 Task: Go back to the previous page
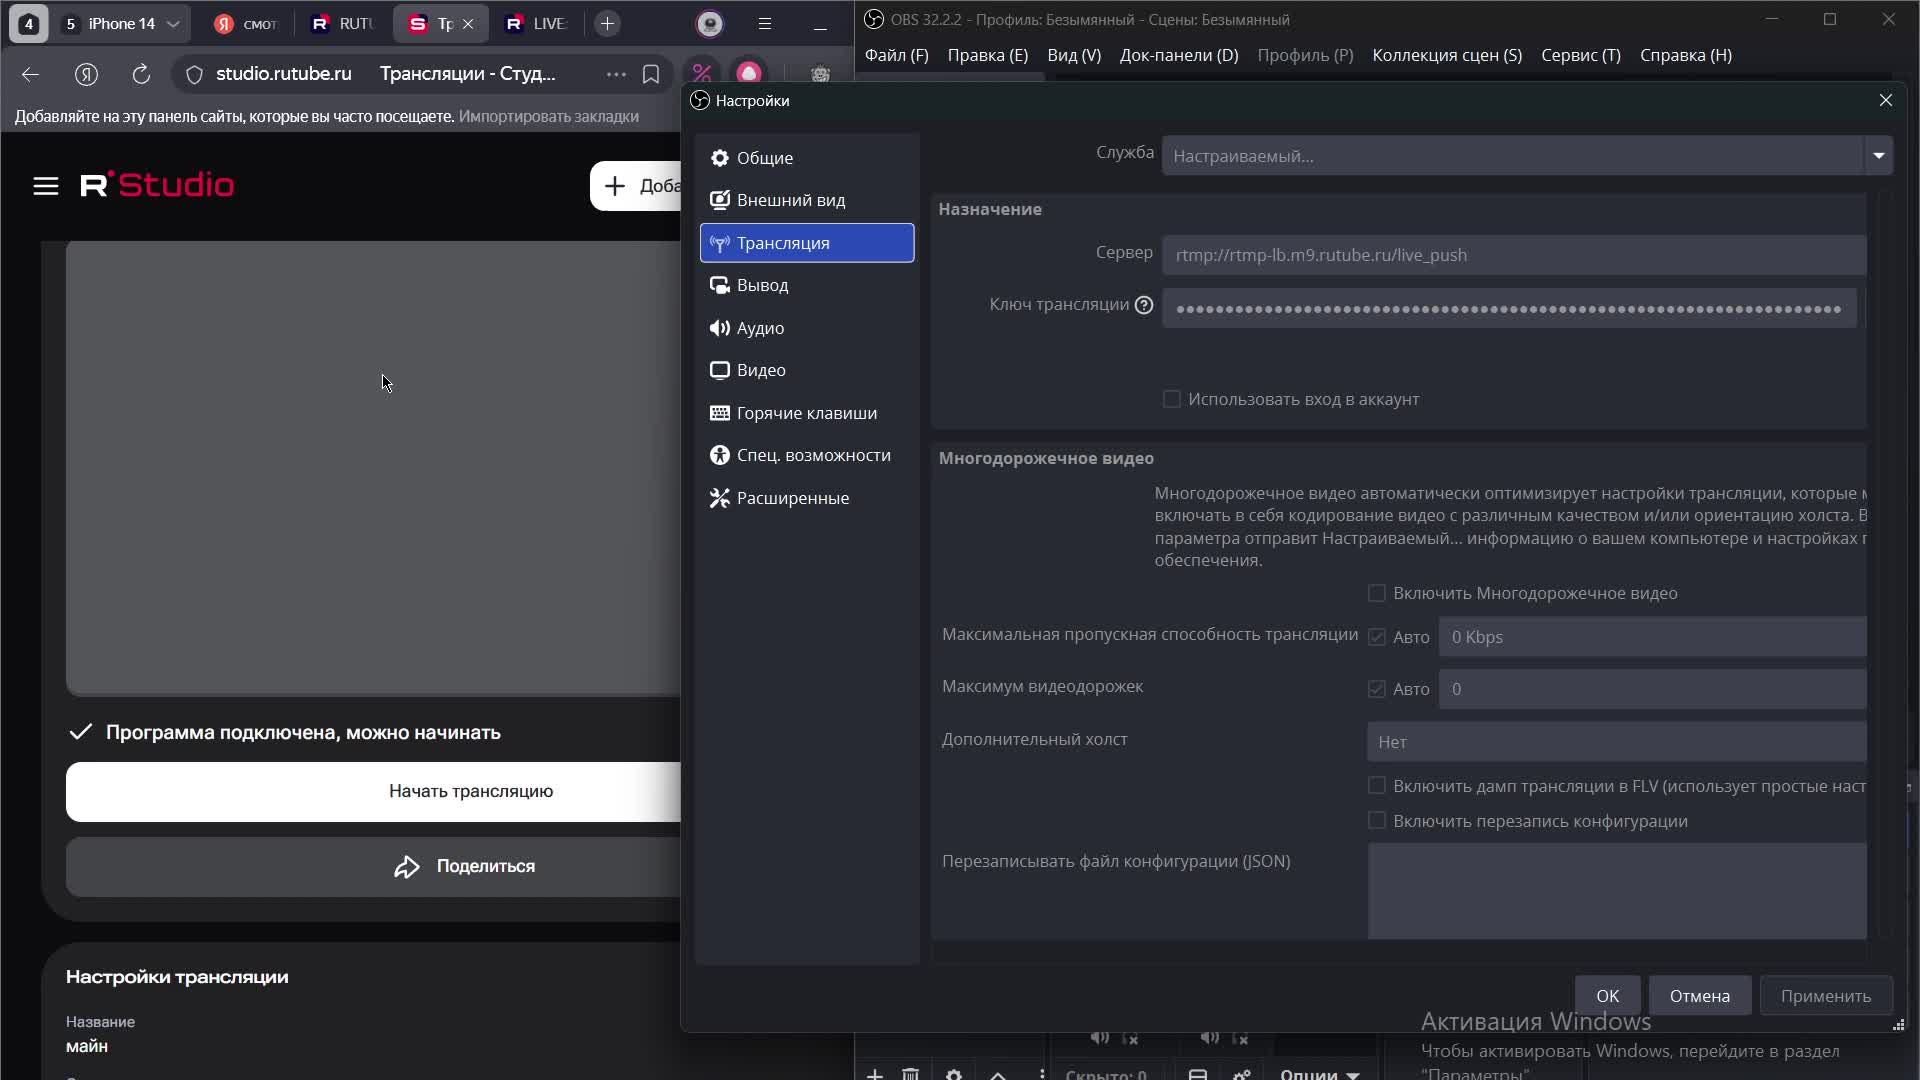(x=30, y=74)
